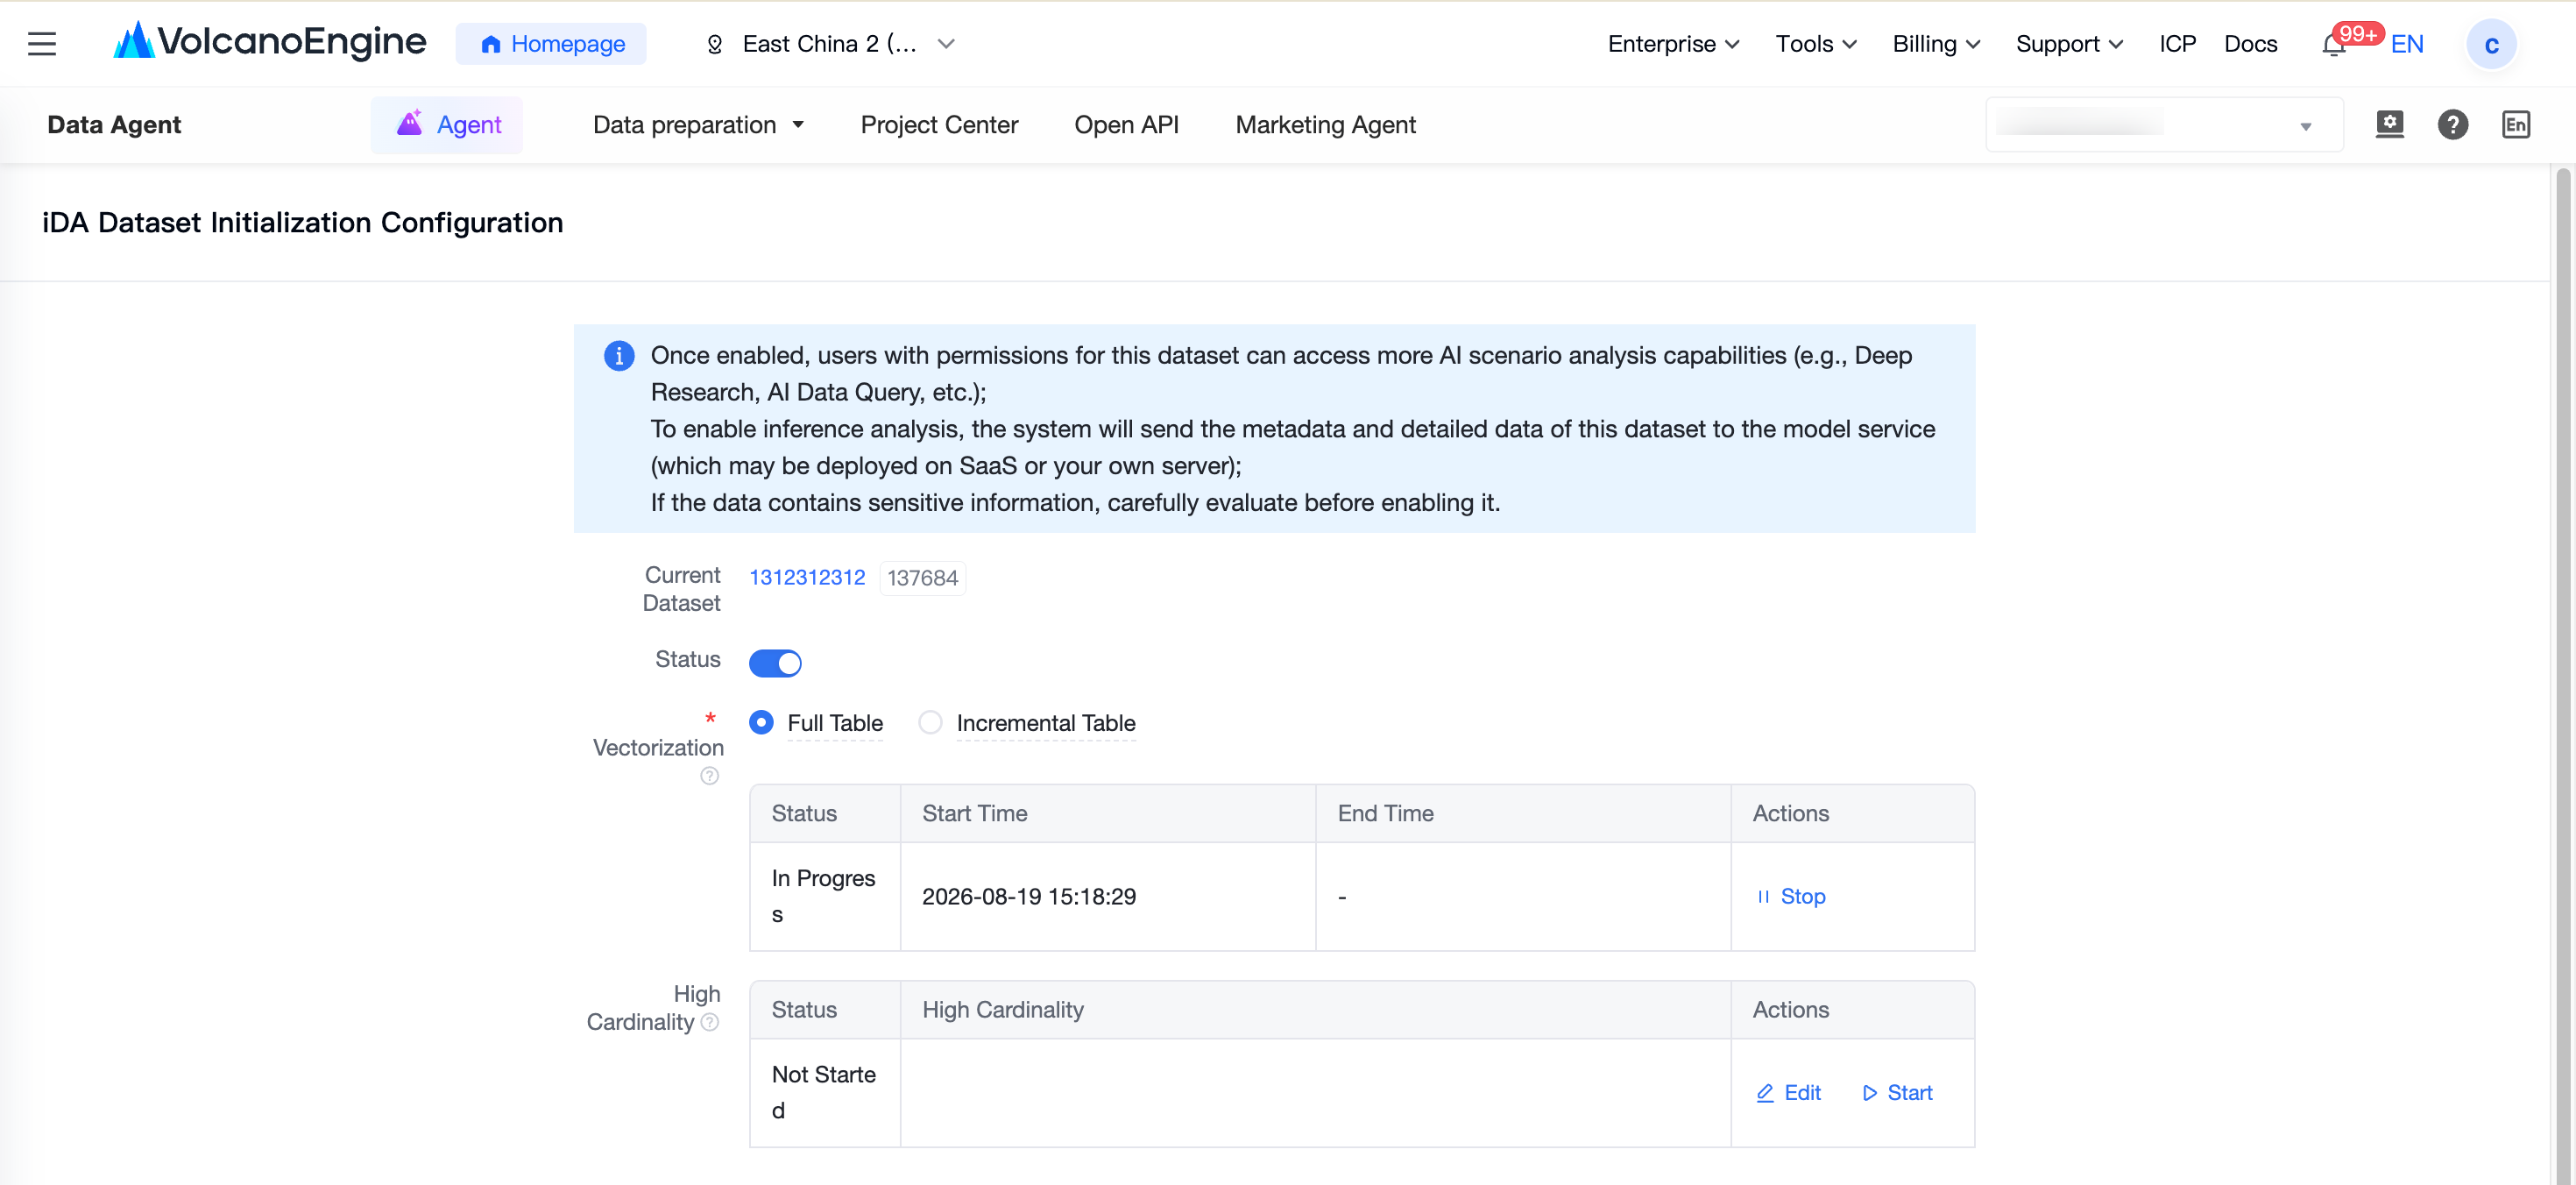Open the Docs link
Screen dimensions: 2576x1185
point(2250,44)
